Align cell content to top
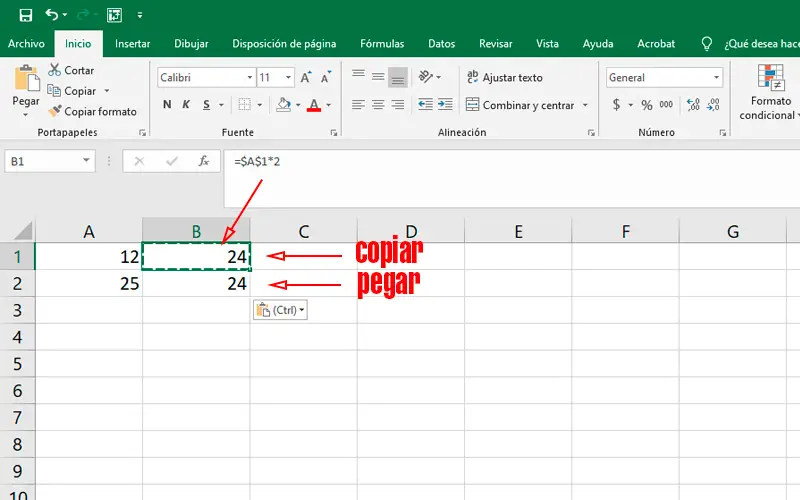800x500 pixels. pos(358,77)
